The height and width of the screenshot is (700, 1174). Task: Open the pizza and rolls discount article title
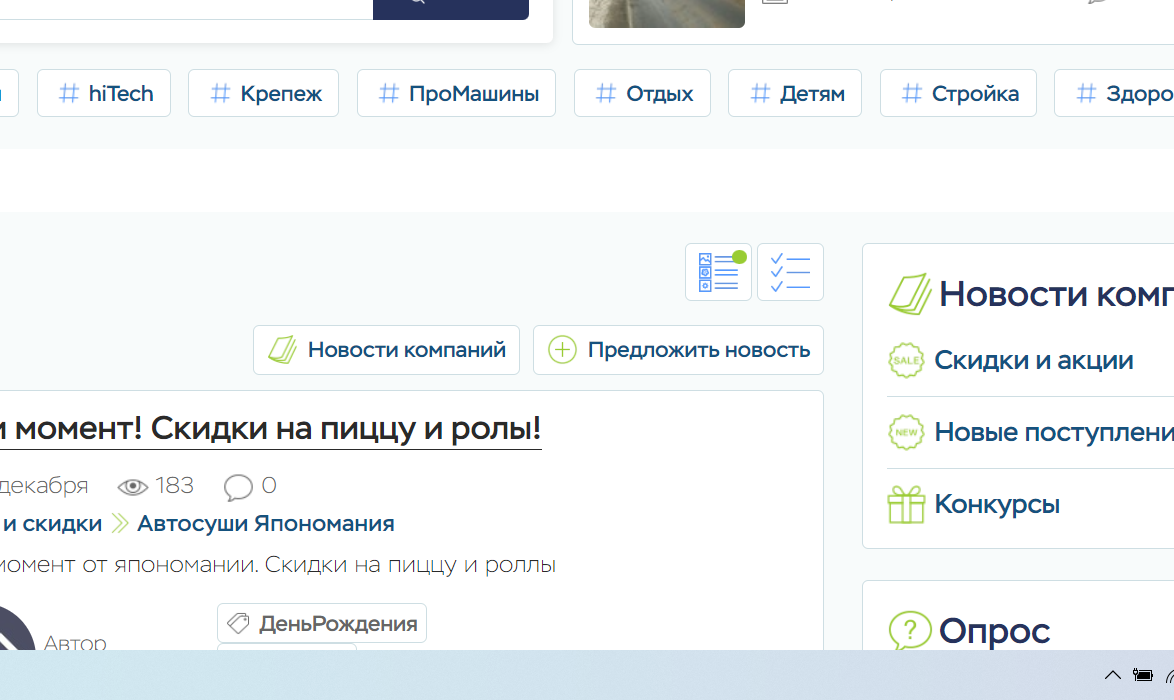click(x=270, y=429)
